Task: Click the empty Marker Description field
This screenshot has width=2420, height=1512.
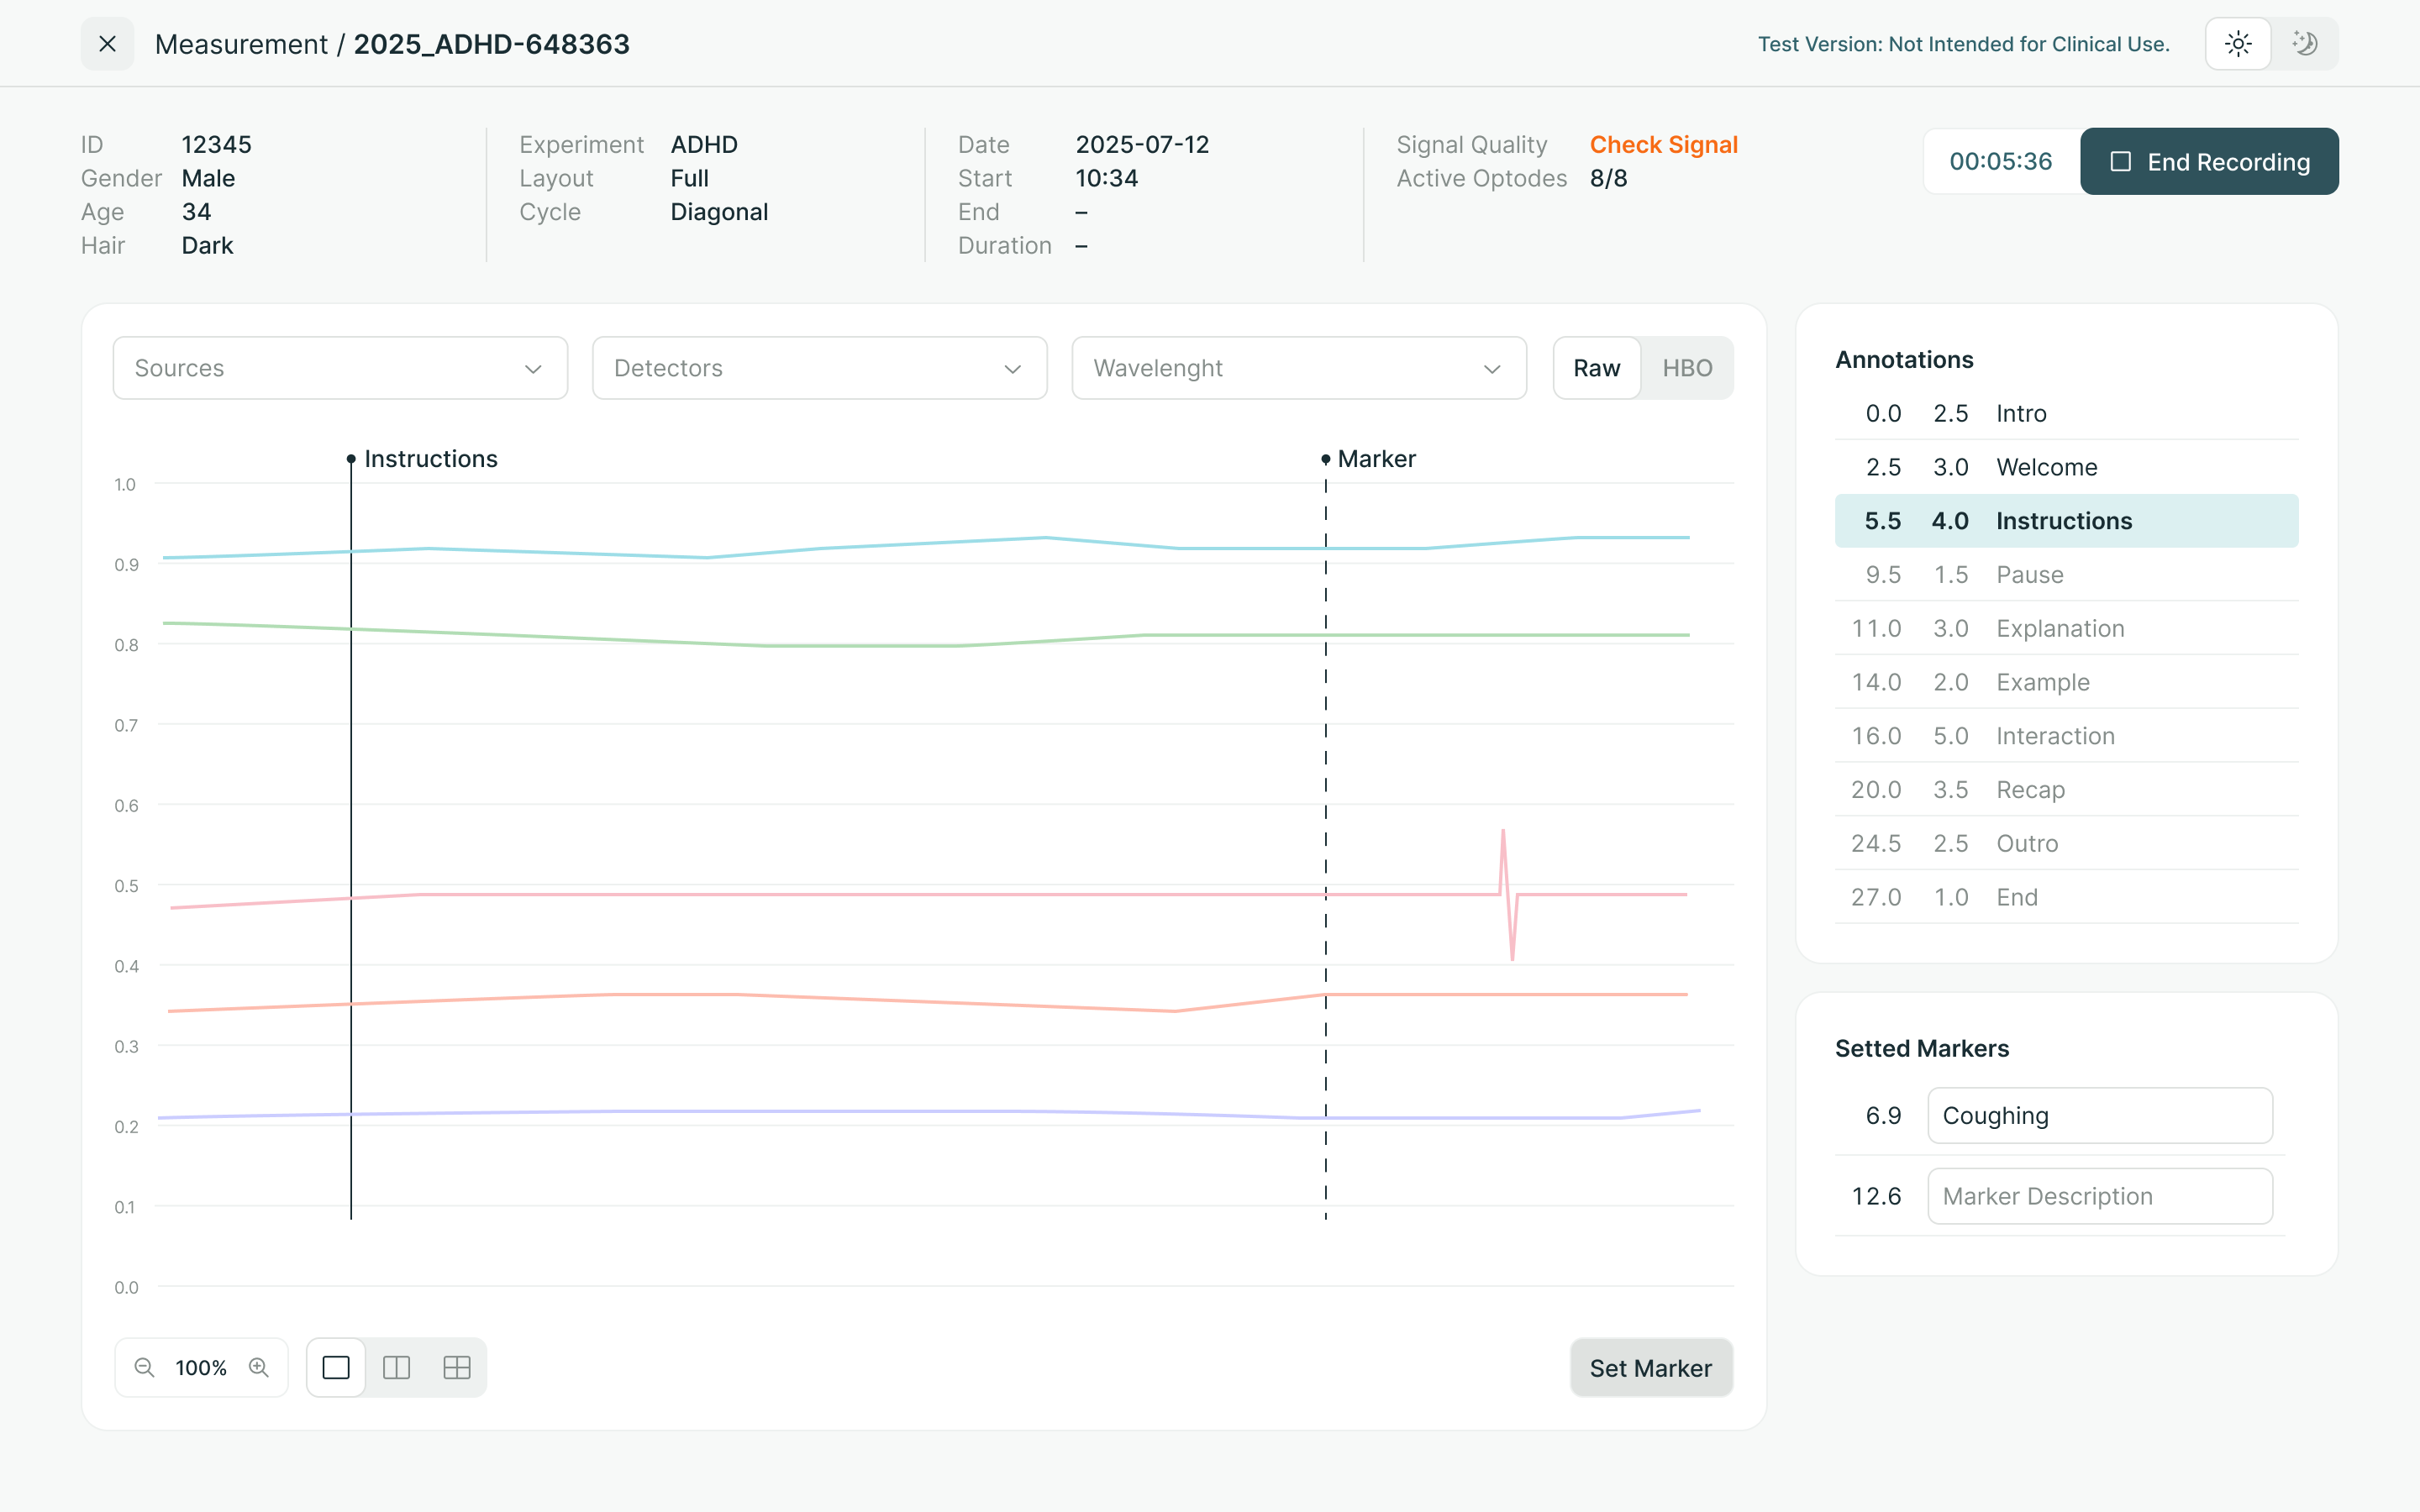Action: [x=2099, y=1196]
